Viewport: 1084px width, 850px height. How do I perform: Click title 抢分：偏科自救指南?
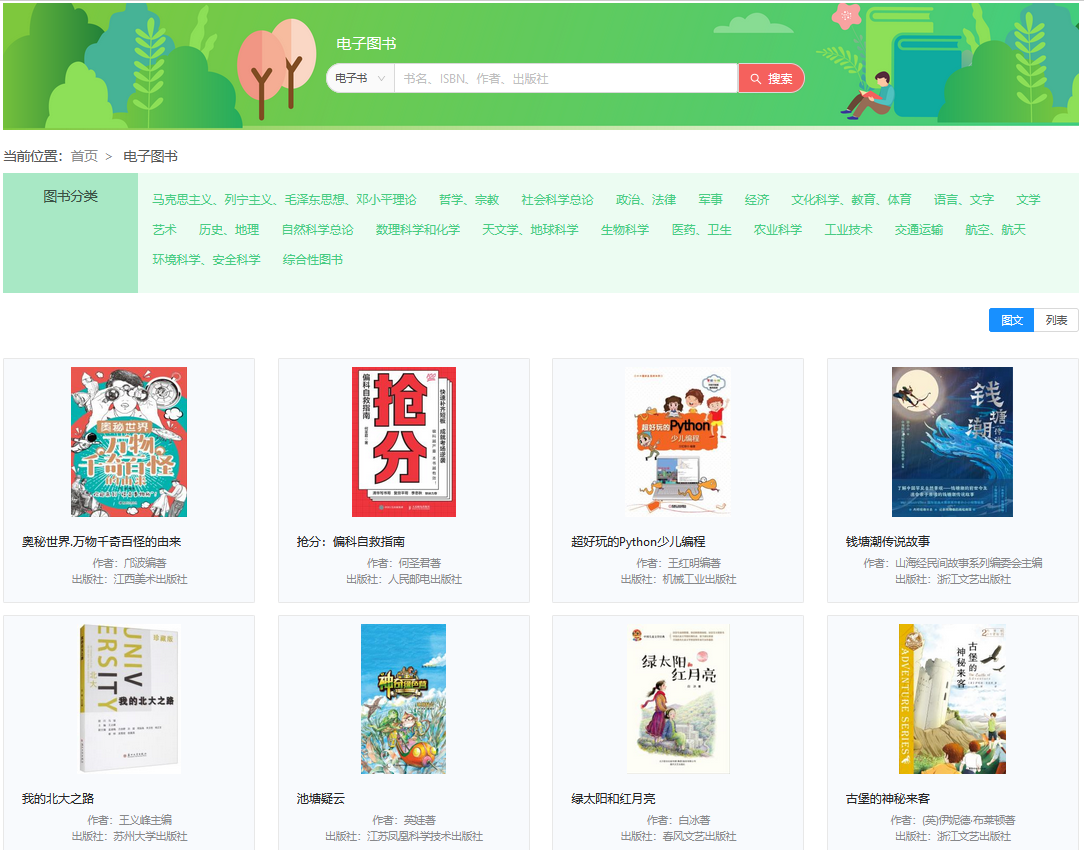click(x=351, y=542)
